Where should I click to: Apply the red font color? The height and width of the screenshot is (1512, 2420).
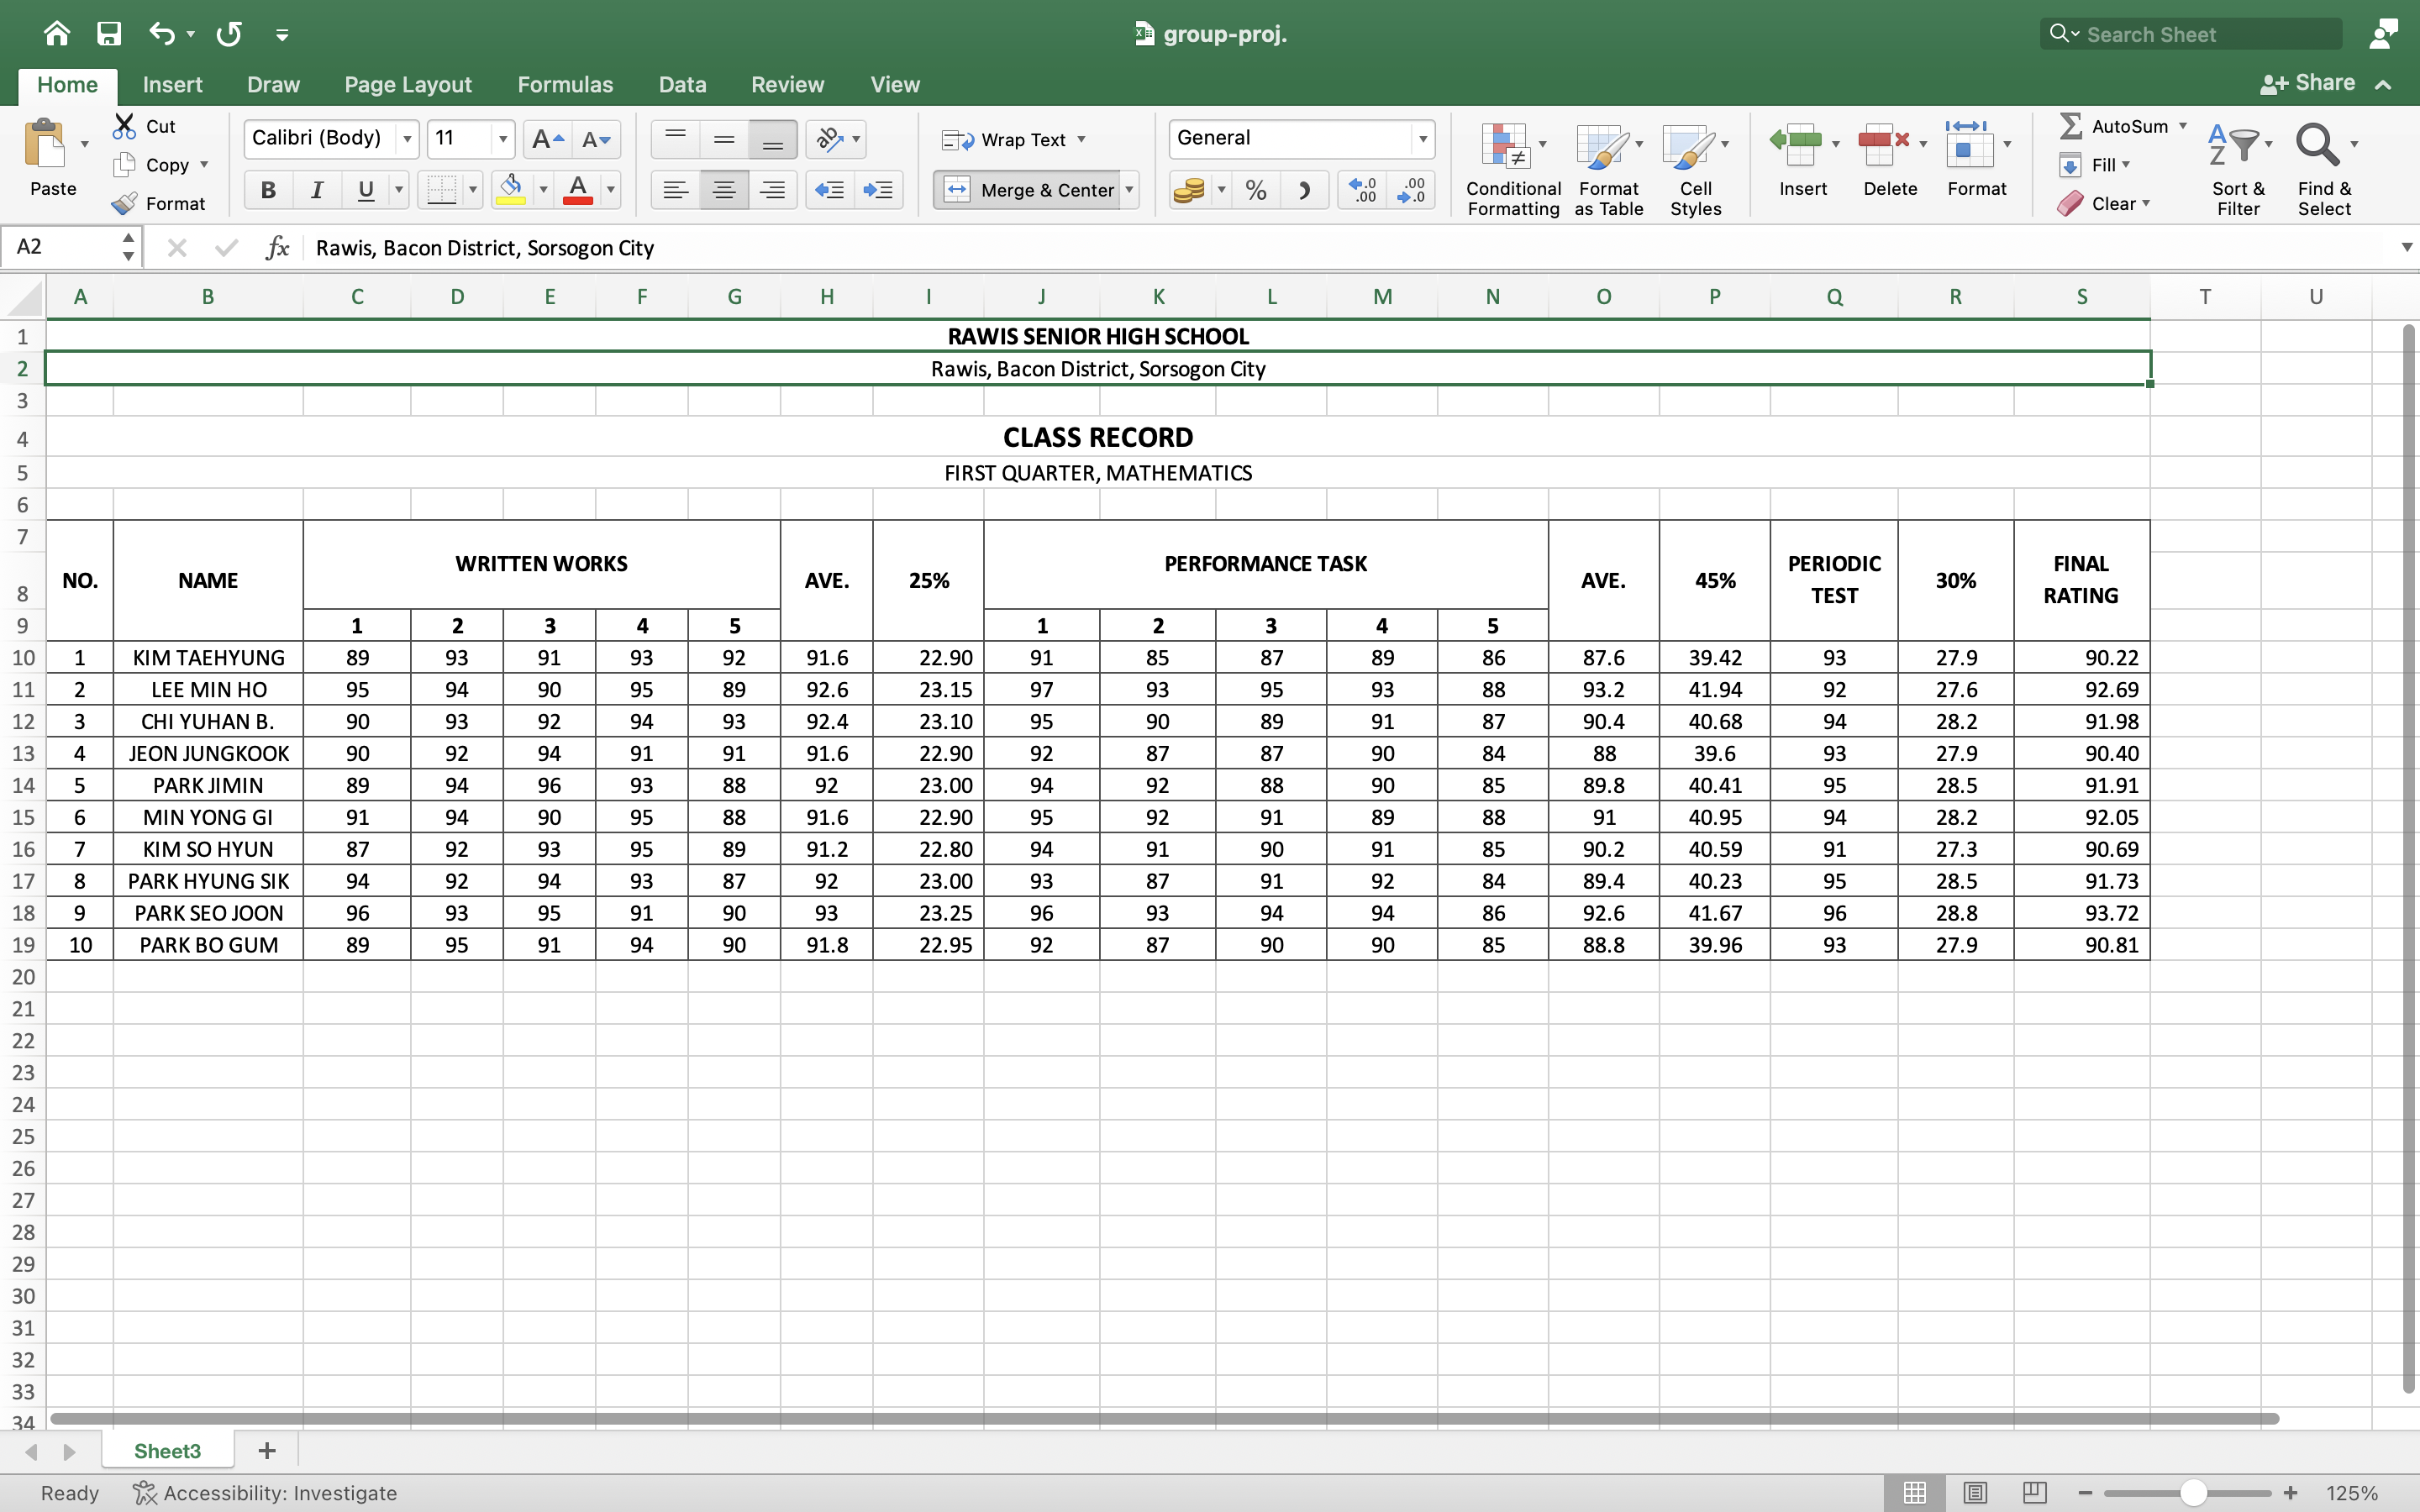578,189
